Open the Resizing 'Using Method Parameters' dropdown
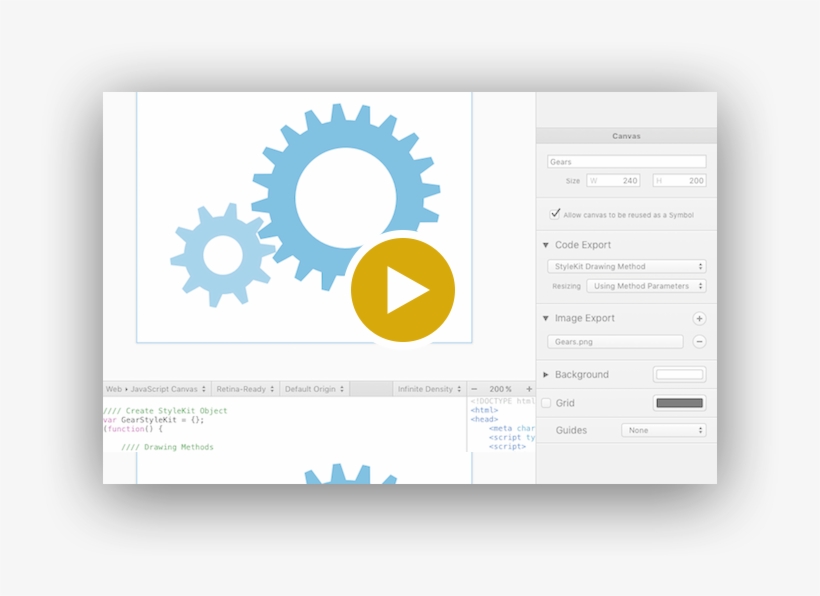The image size is (820, 596). (x=647, y=285)
